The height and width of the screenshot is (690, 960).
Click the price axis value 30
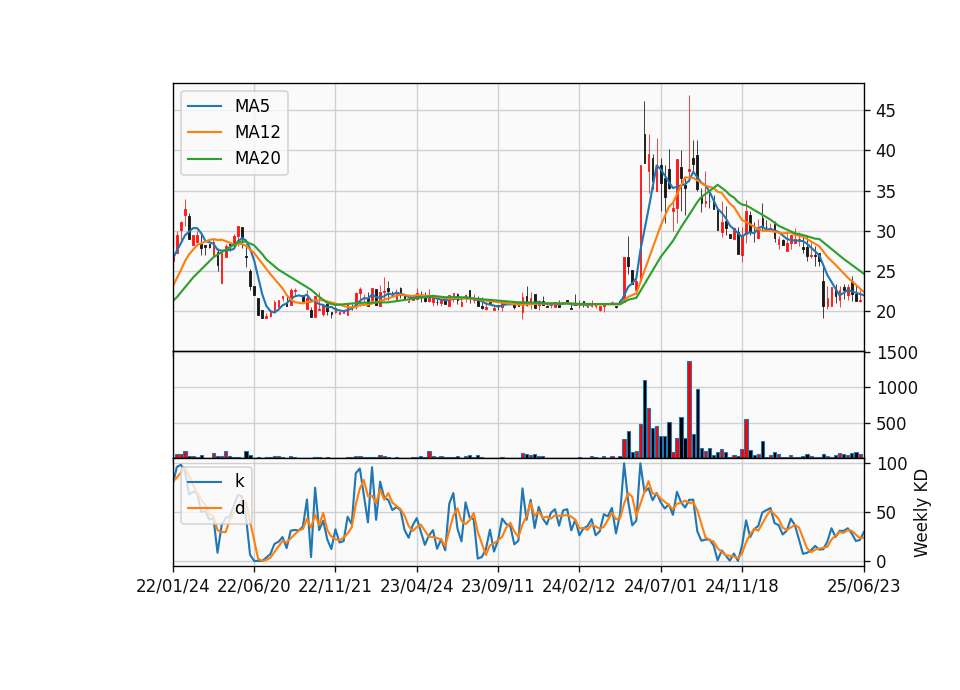(885, 232)
